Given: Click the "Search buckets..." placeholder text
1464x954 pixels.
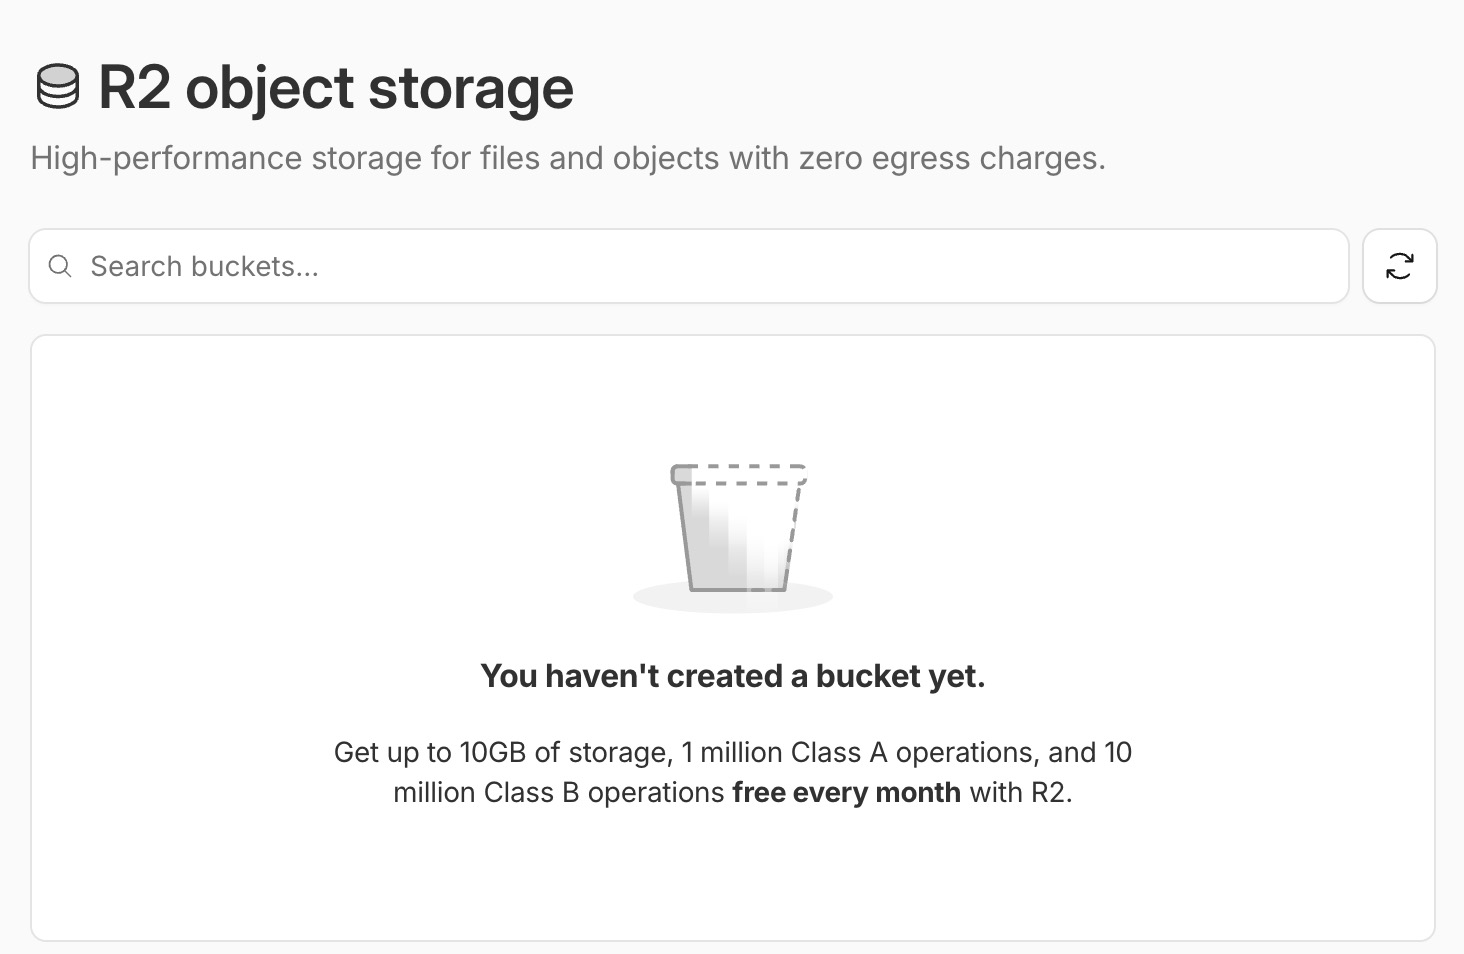Looking at the screenshot, I should tap(204, 266).
